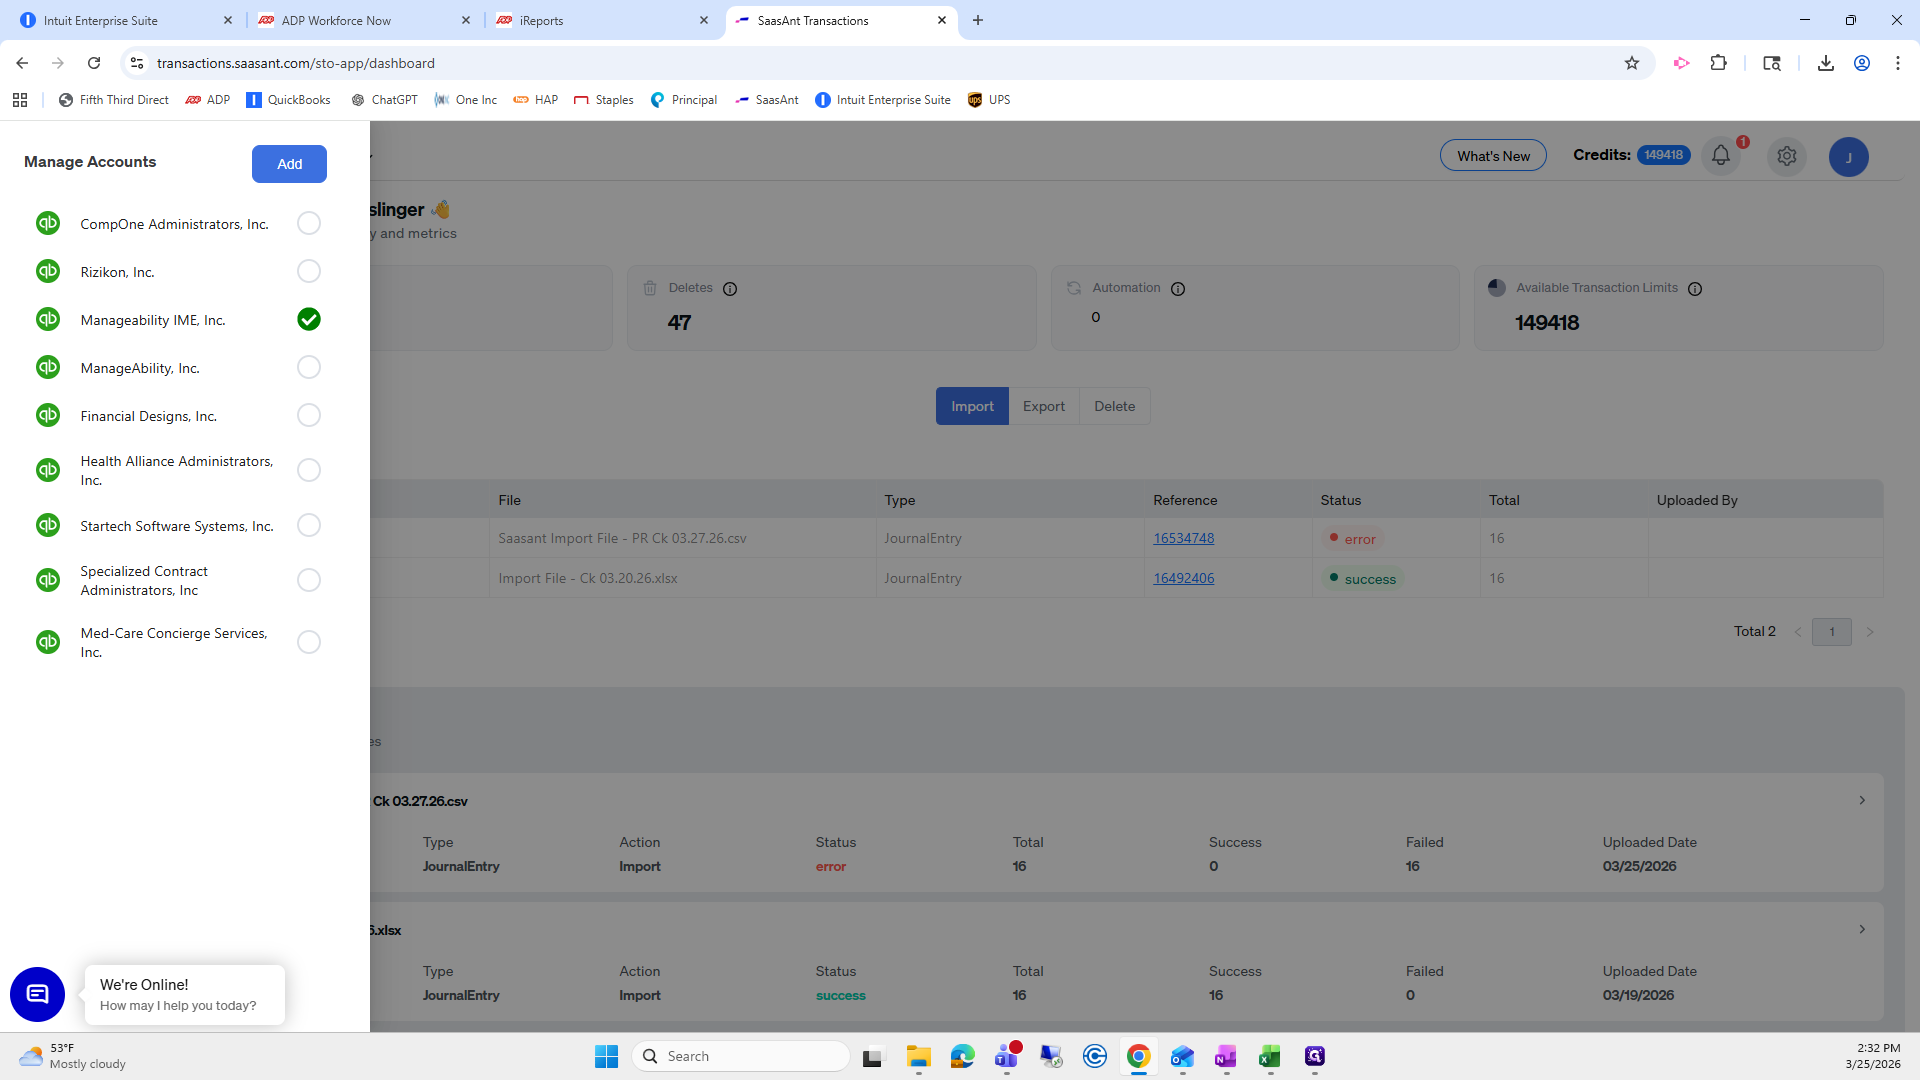Select CompOne Administrators, Inc. radio button
This screenshot has height=1080, width=1920.
coord(309,223)
